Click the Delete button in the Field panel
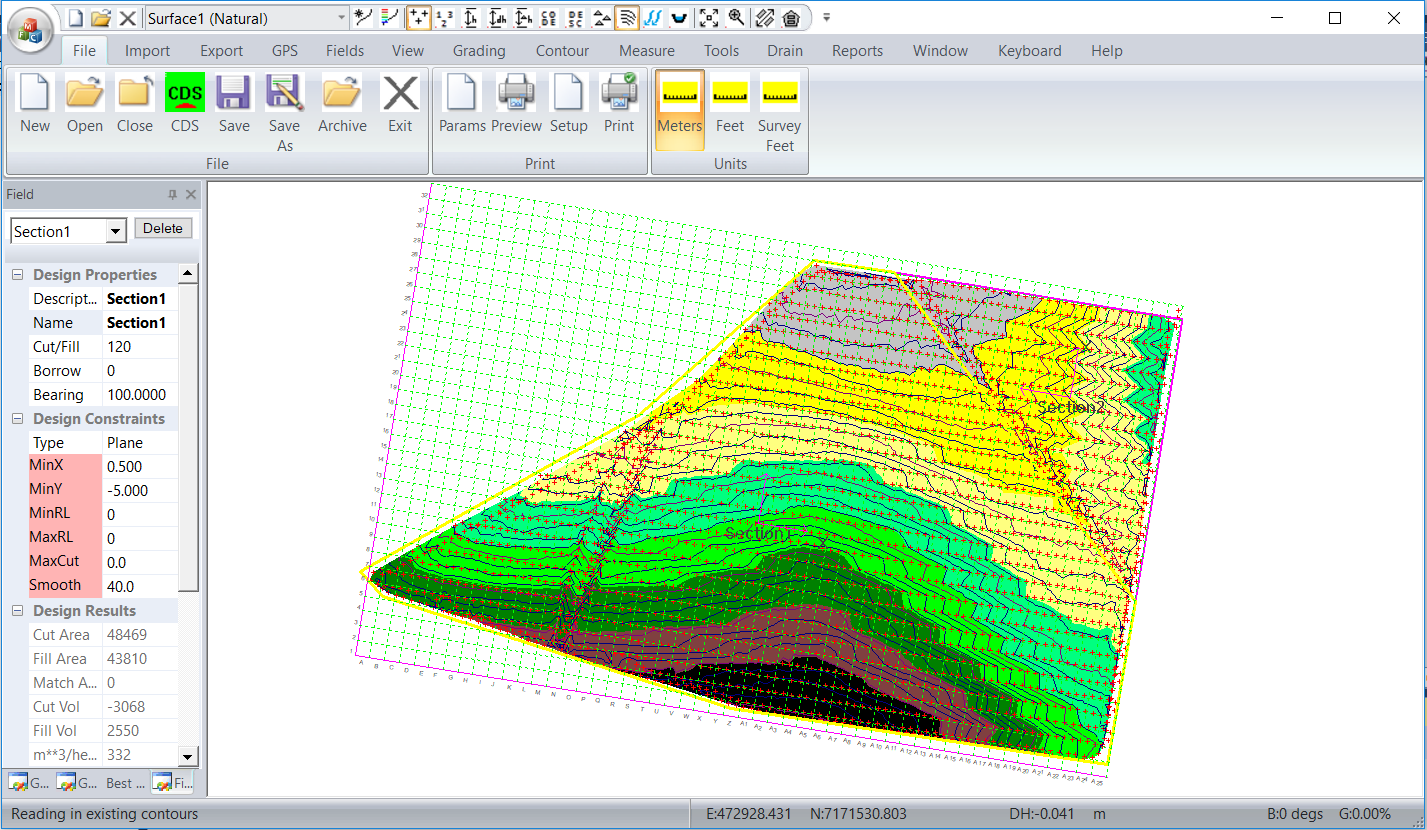Image resolution: width=1427 pixels, height=830 pixels. coord(163,229)
